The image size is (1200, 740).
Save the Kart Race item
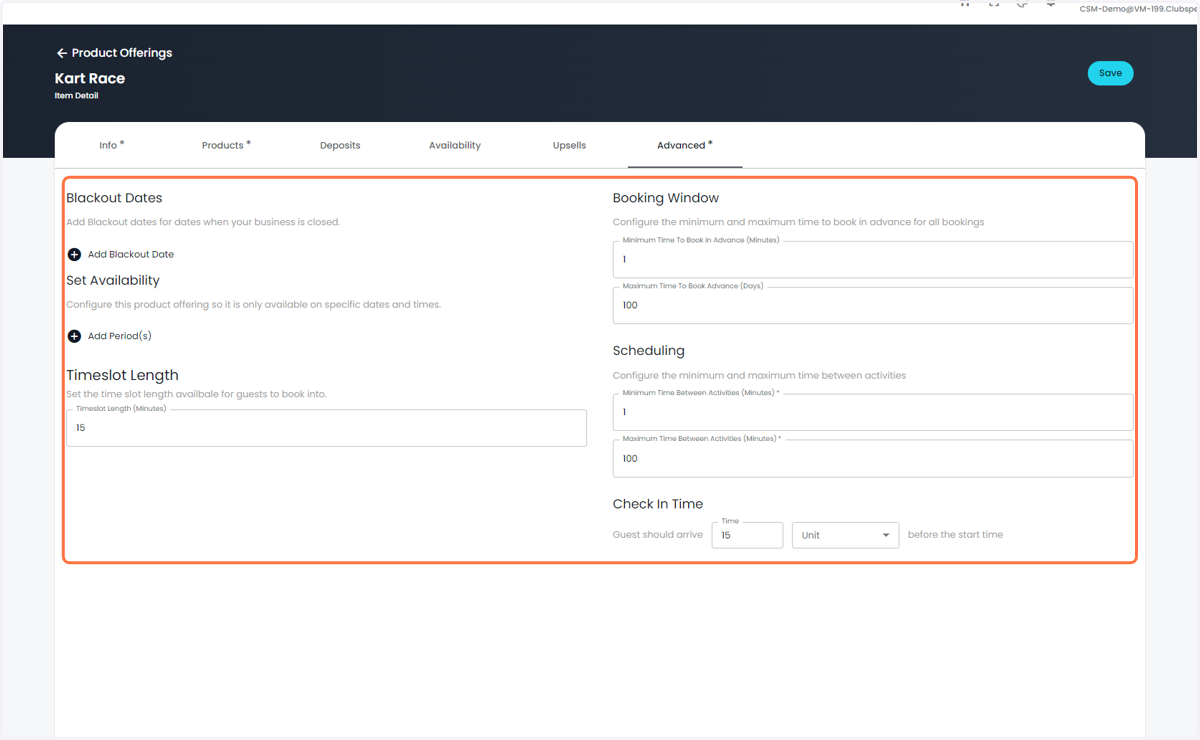1110,73
